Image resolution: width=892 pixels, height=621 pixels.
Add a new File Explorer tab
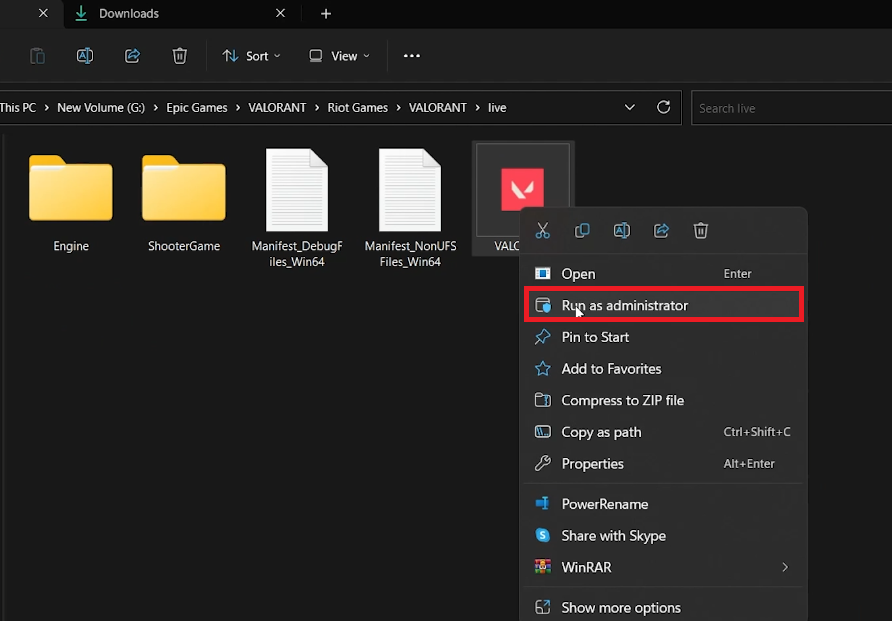tap(326, 14)
